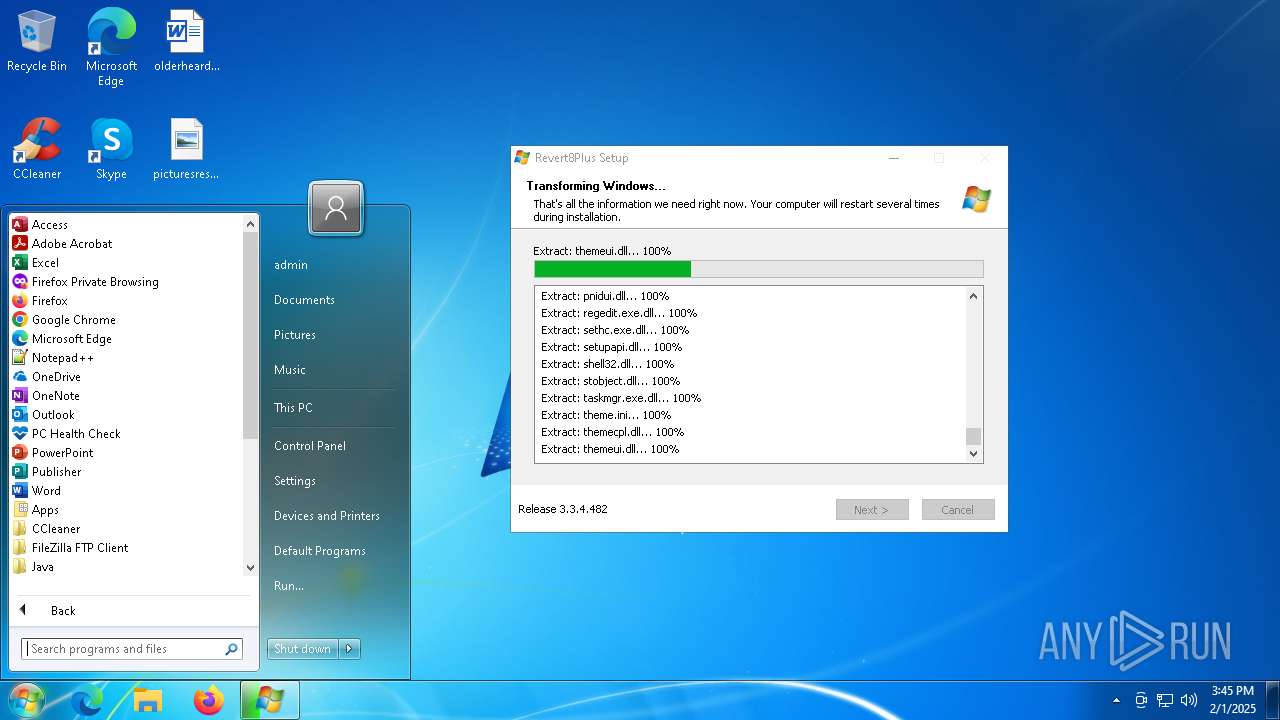Click the Start orb on the taskbar

tap(26, 700)
